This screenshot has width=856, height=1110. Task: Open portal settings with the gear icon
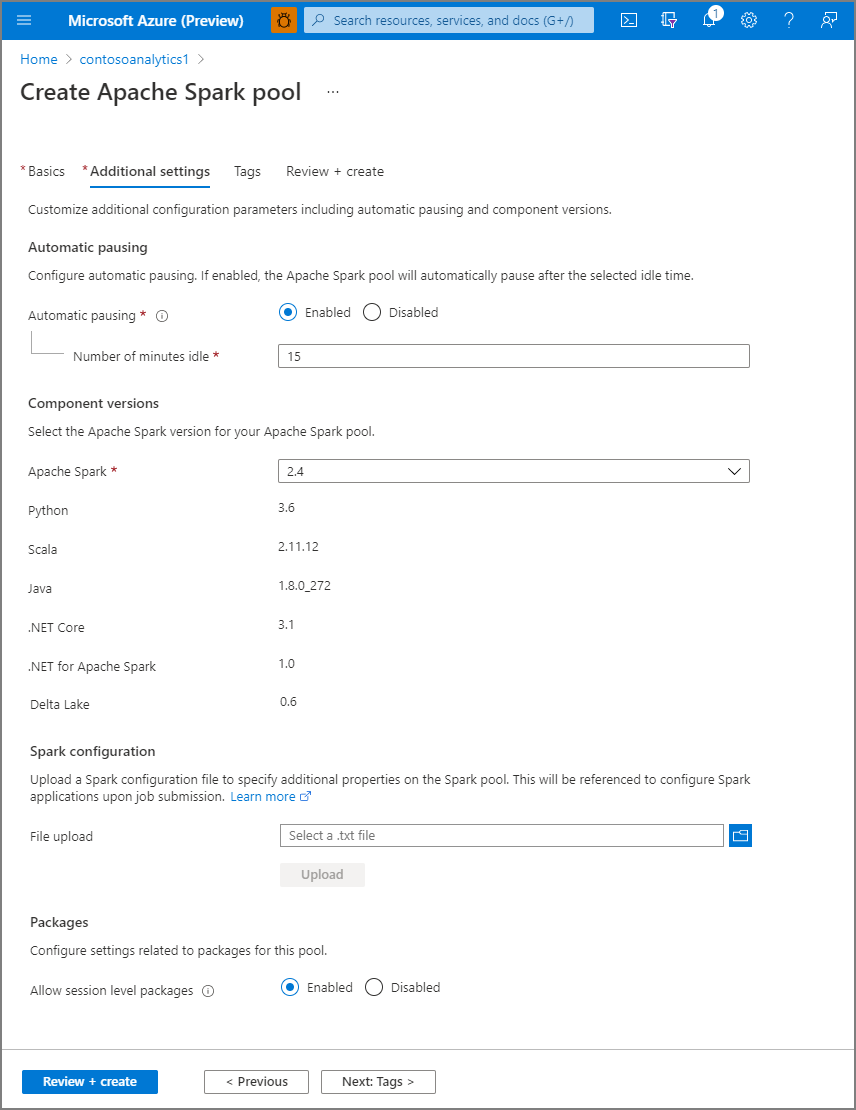coord(749,20)
